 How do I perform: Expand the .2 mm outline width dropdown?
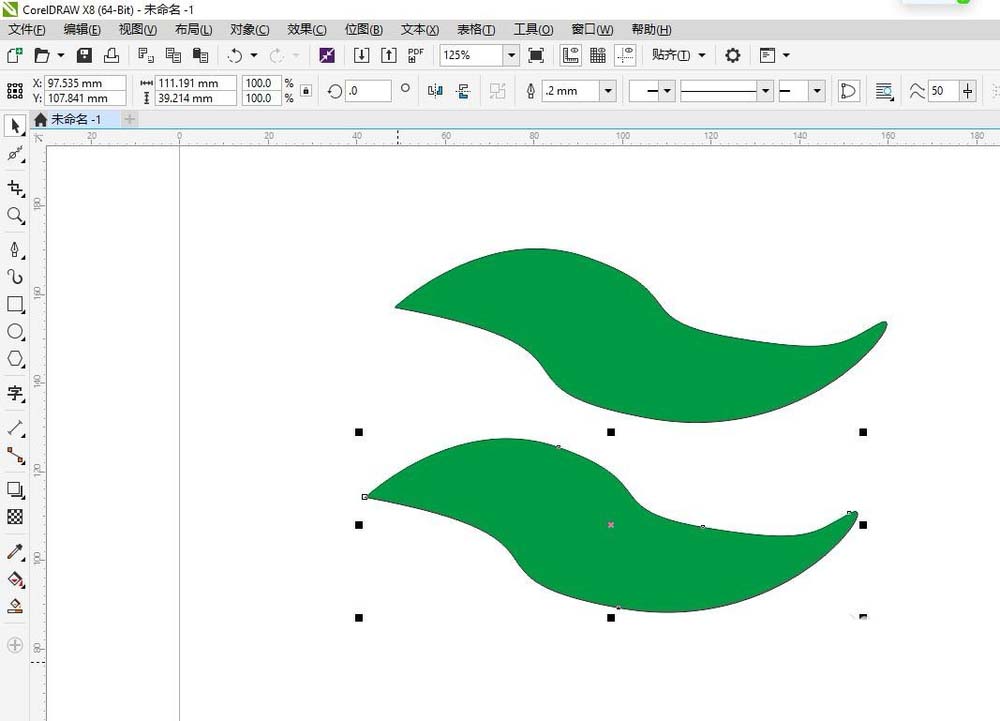pos(608,91)
